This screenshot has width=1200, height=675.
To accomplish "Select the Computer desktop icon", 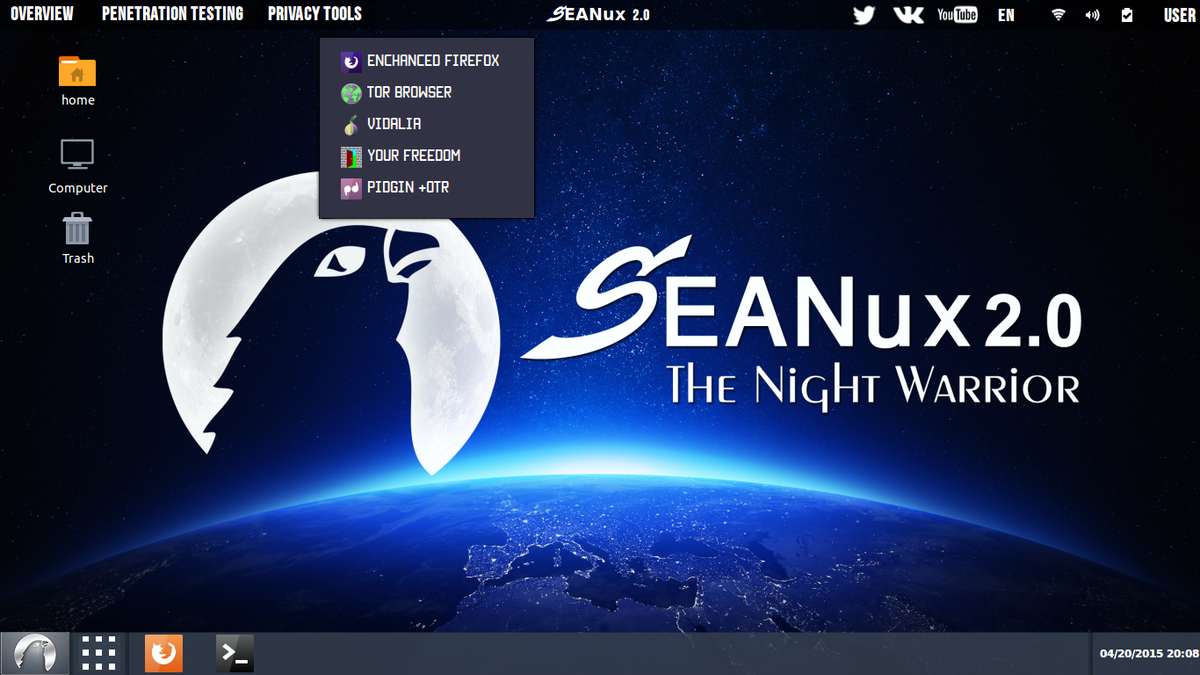I will 78,167.
